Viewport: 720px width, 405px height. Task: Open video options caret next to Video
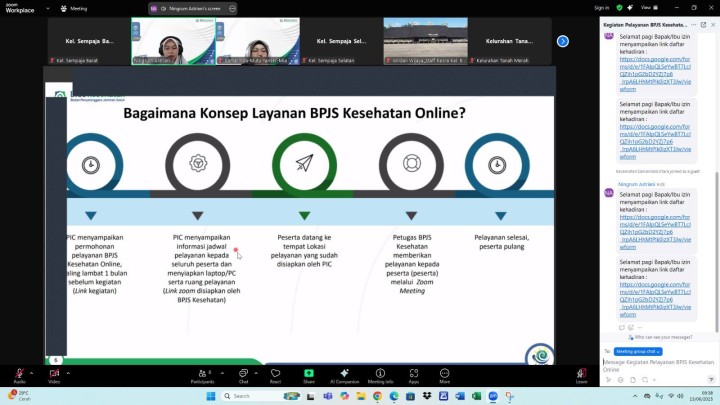[x=68, y=373]
